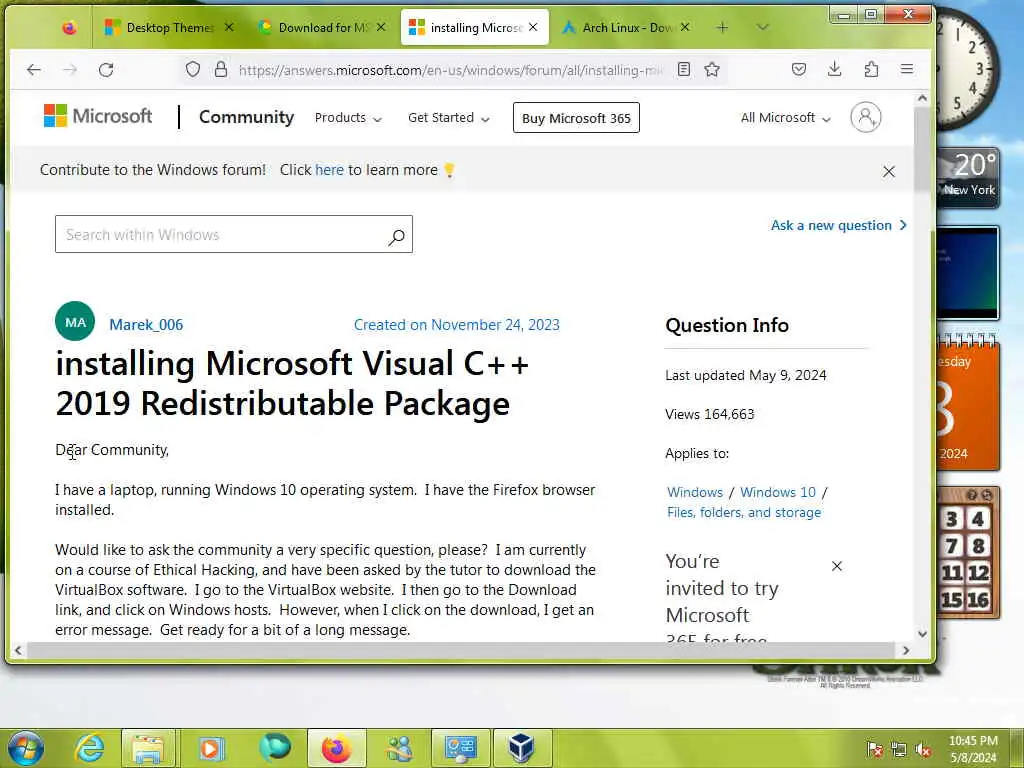Click the sign-in account avatar icon
The height and width of the screenshot is (768, 1024).
click(x=866, y=118)
